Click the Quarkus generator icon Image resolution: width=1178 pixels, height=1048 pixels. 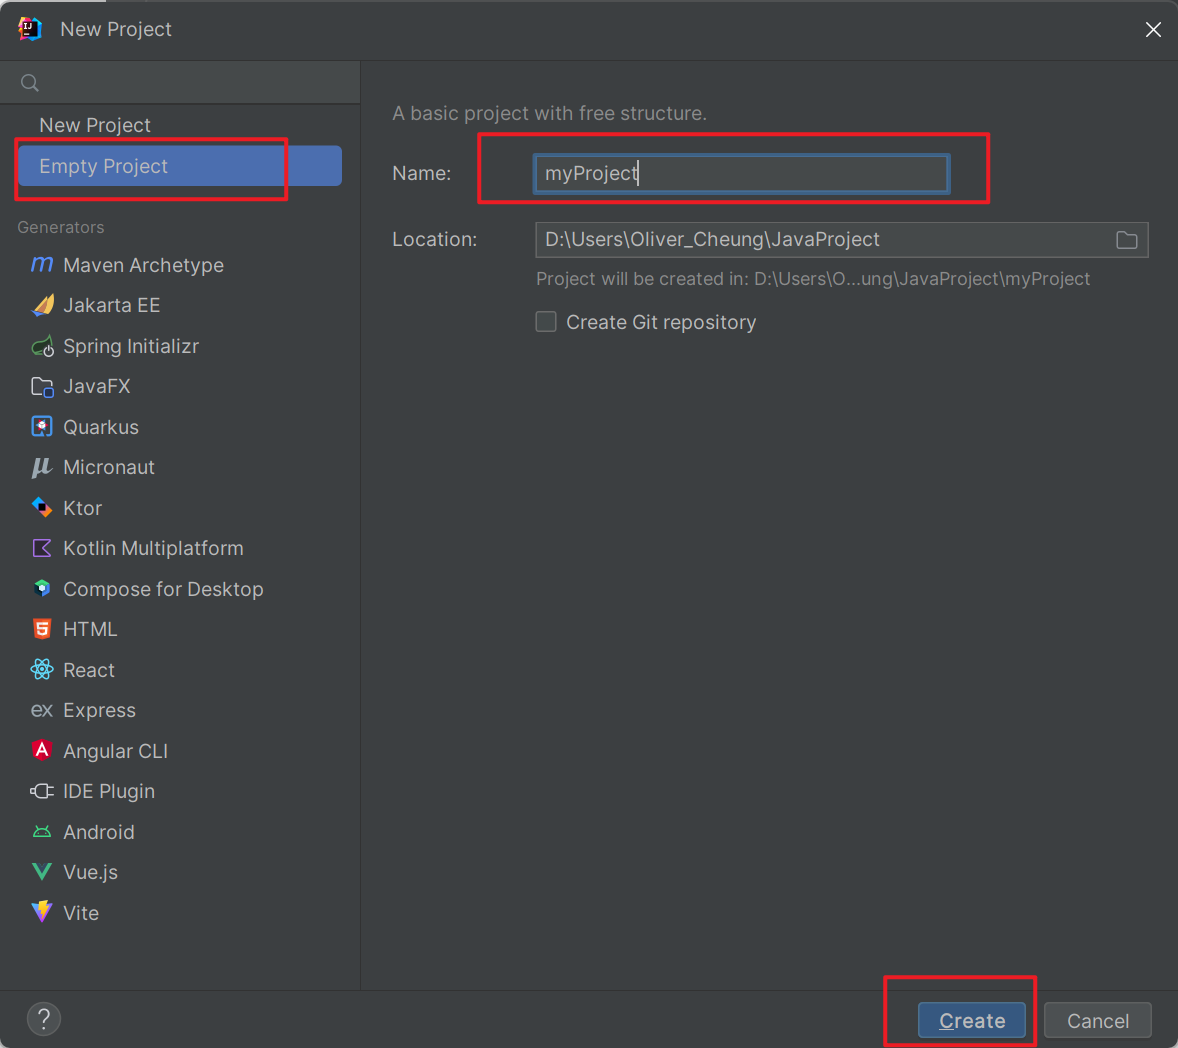pos(42,427)
